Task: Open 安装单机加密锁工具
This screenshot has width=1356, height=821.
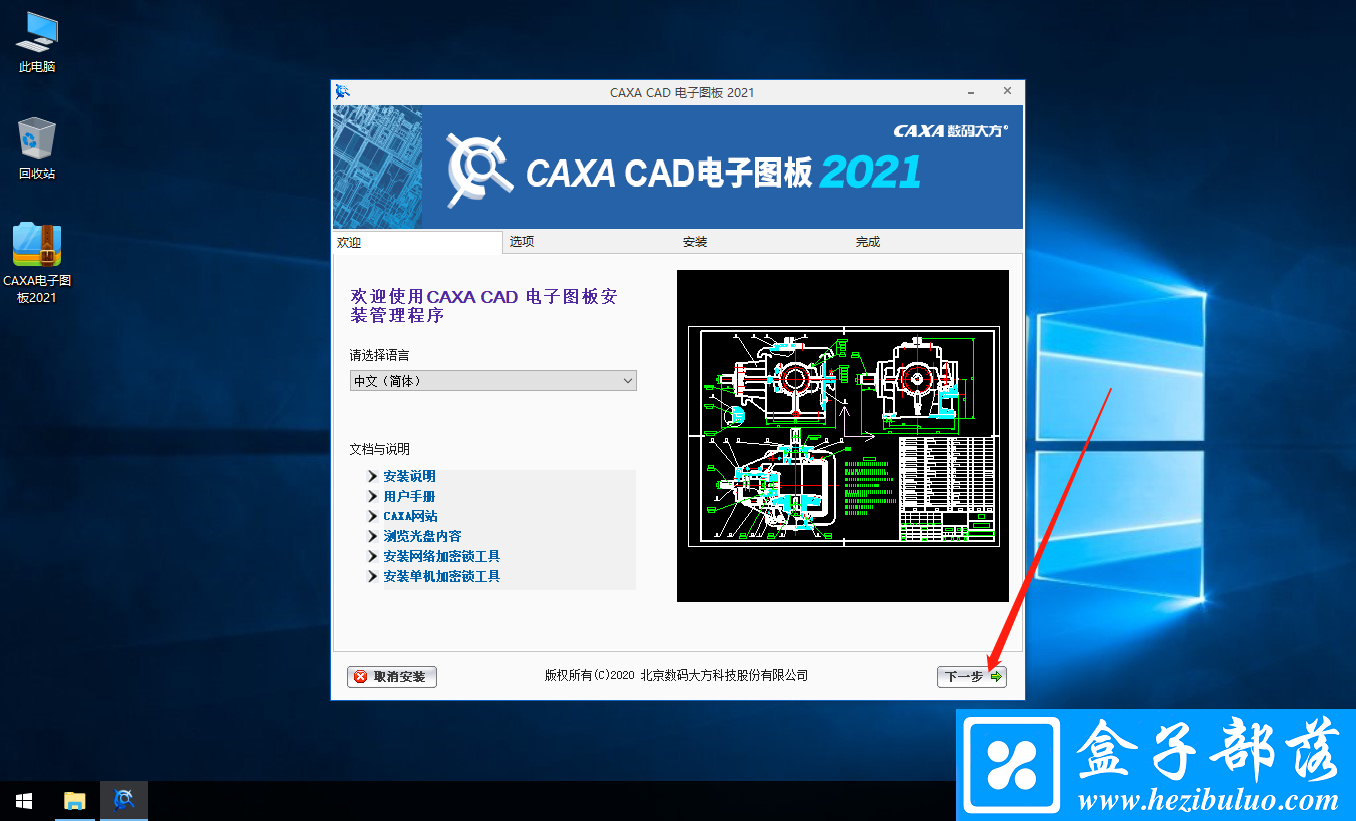Action: 441,576
